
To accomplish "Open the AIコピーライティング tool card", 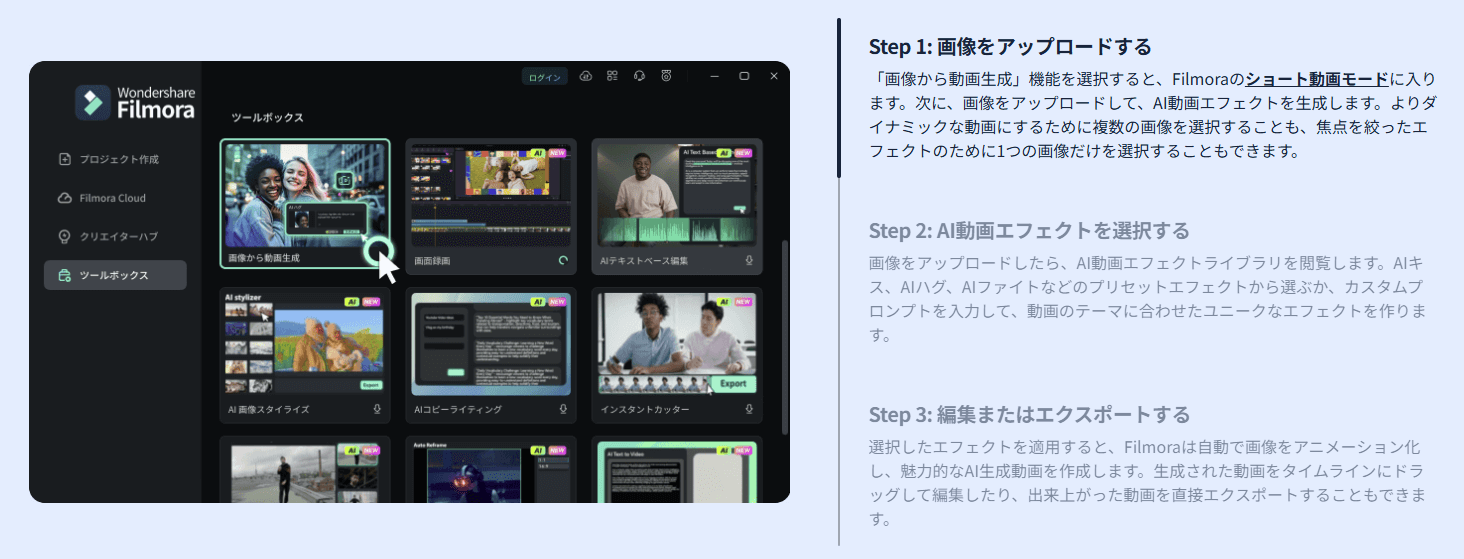I will click(491, 355).
